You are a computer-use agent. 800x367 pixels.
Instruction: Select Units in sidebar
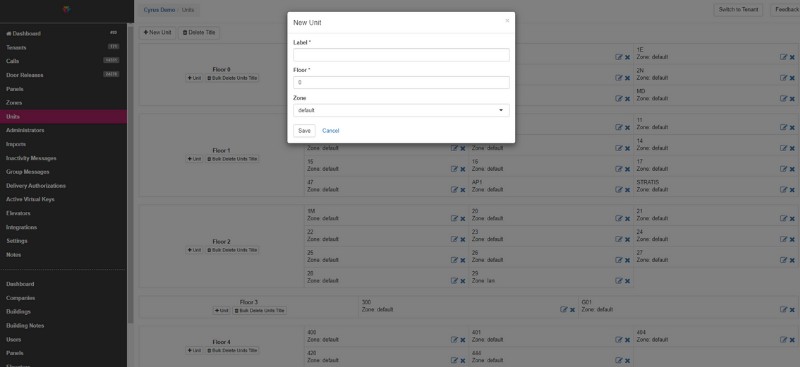[x=63, y=116]
